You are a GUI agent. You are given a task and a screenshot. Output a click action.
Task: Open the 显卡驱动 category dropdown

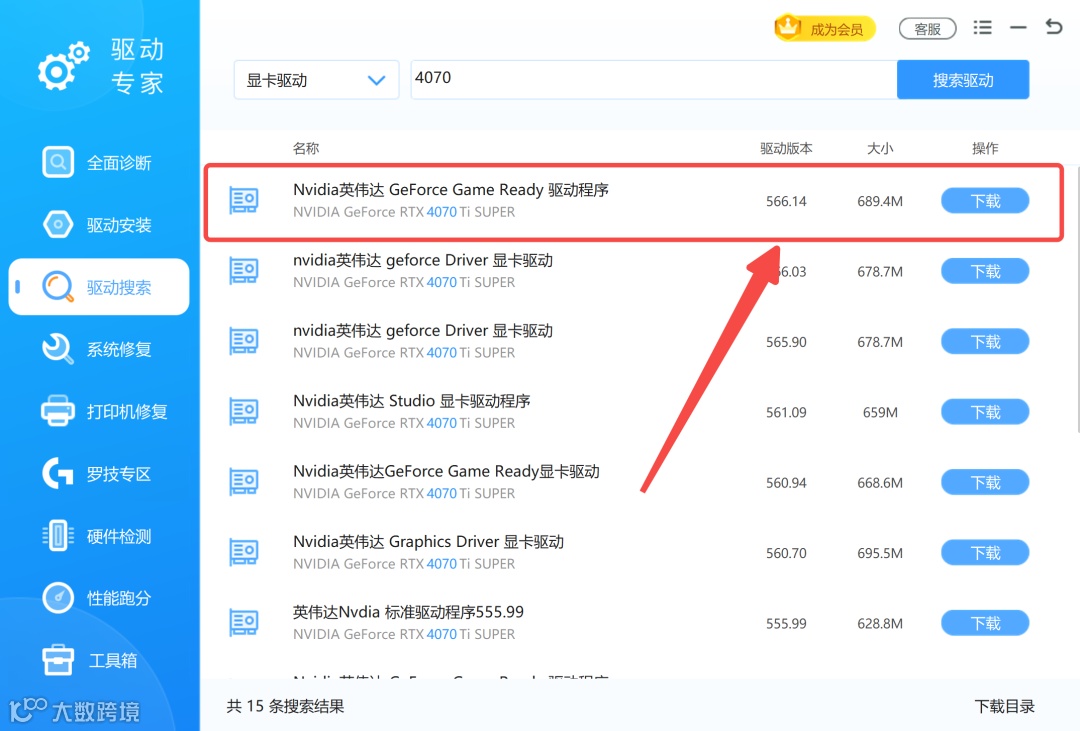[x=316, y=80]
